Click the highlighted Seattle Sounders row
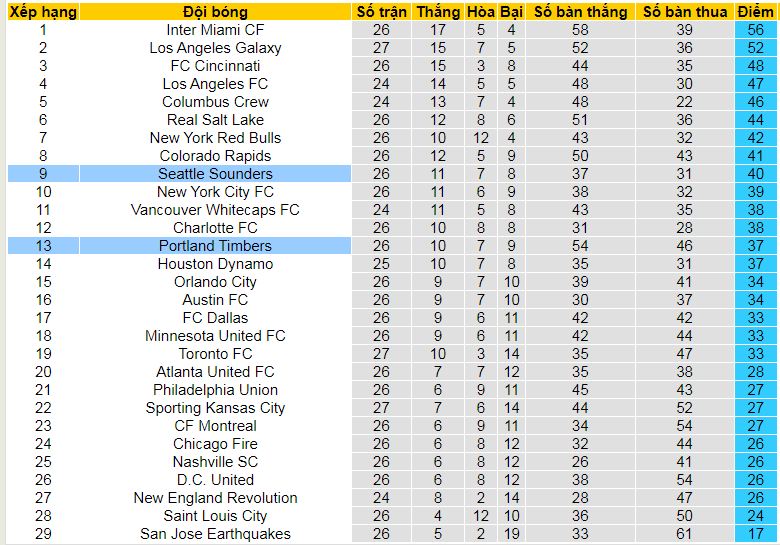The width and height of the screenshot is (780, 545). pyautogui.click(x=215, y=174)
